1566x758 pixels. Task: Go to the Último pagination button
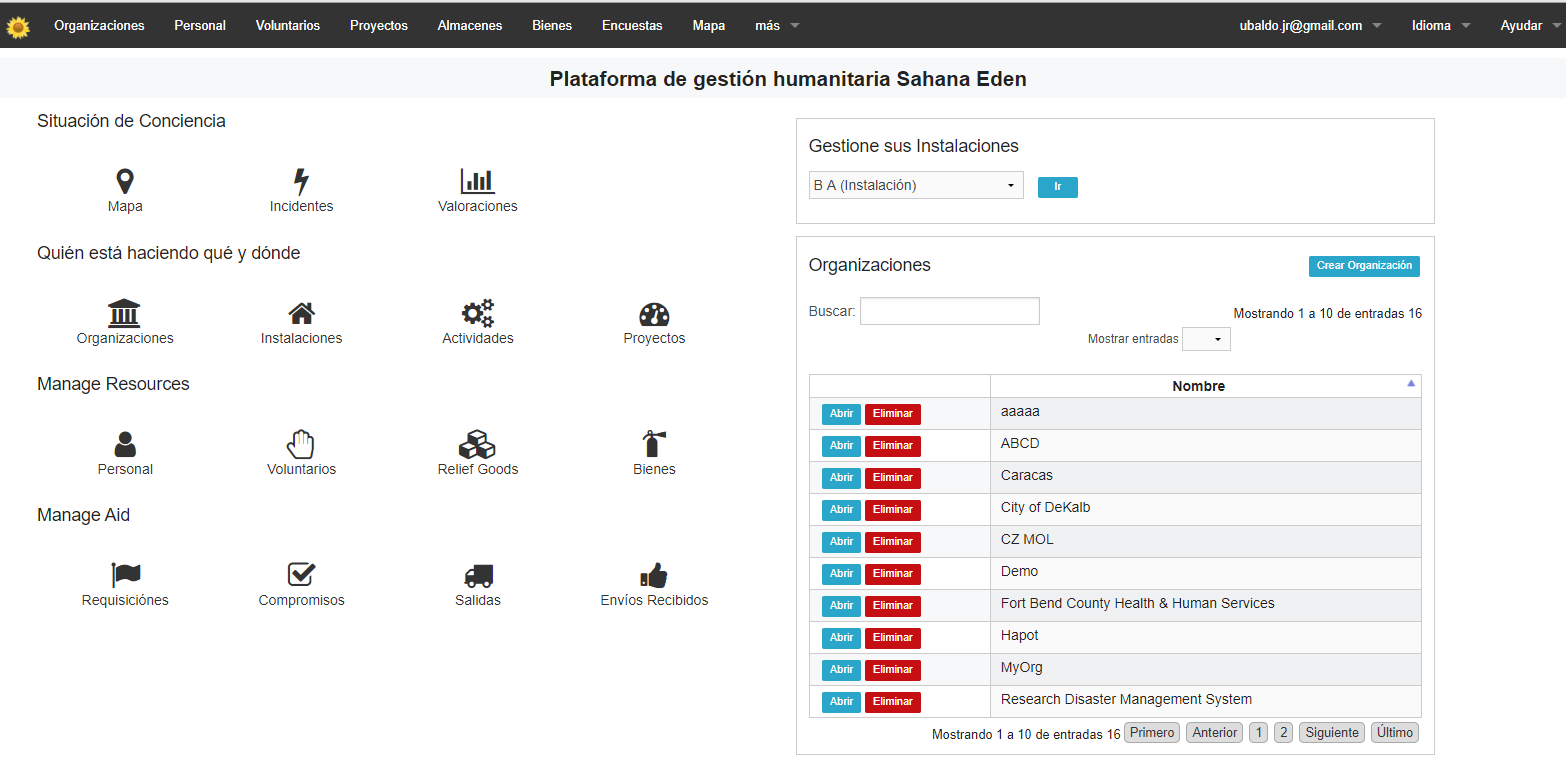click(x=1395, y=733)
